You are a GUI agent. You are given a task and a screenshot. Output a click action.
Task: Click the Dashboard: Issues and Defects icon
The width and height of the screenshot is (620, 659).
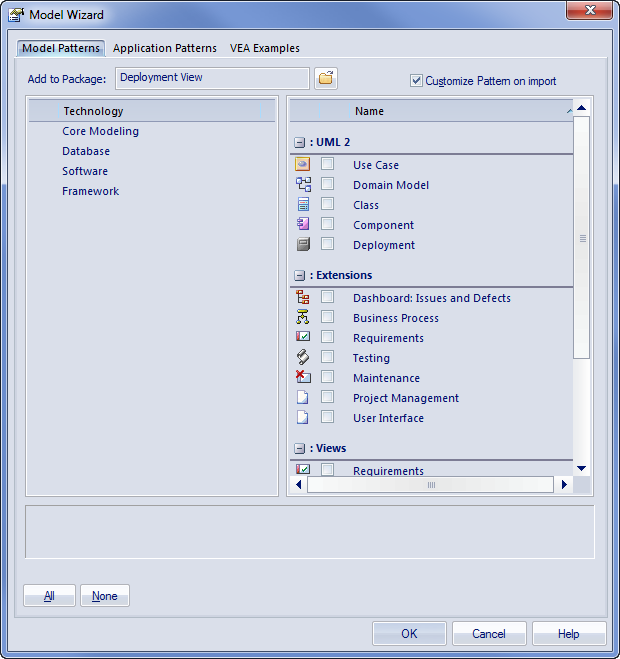pyautogui.click(x=303, y=298)
